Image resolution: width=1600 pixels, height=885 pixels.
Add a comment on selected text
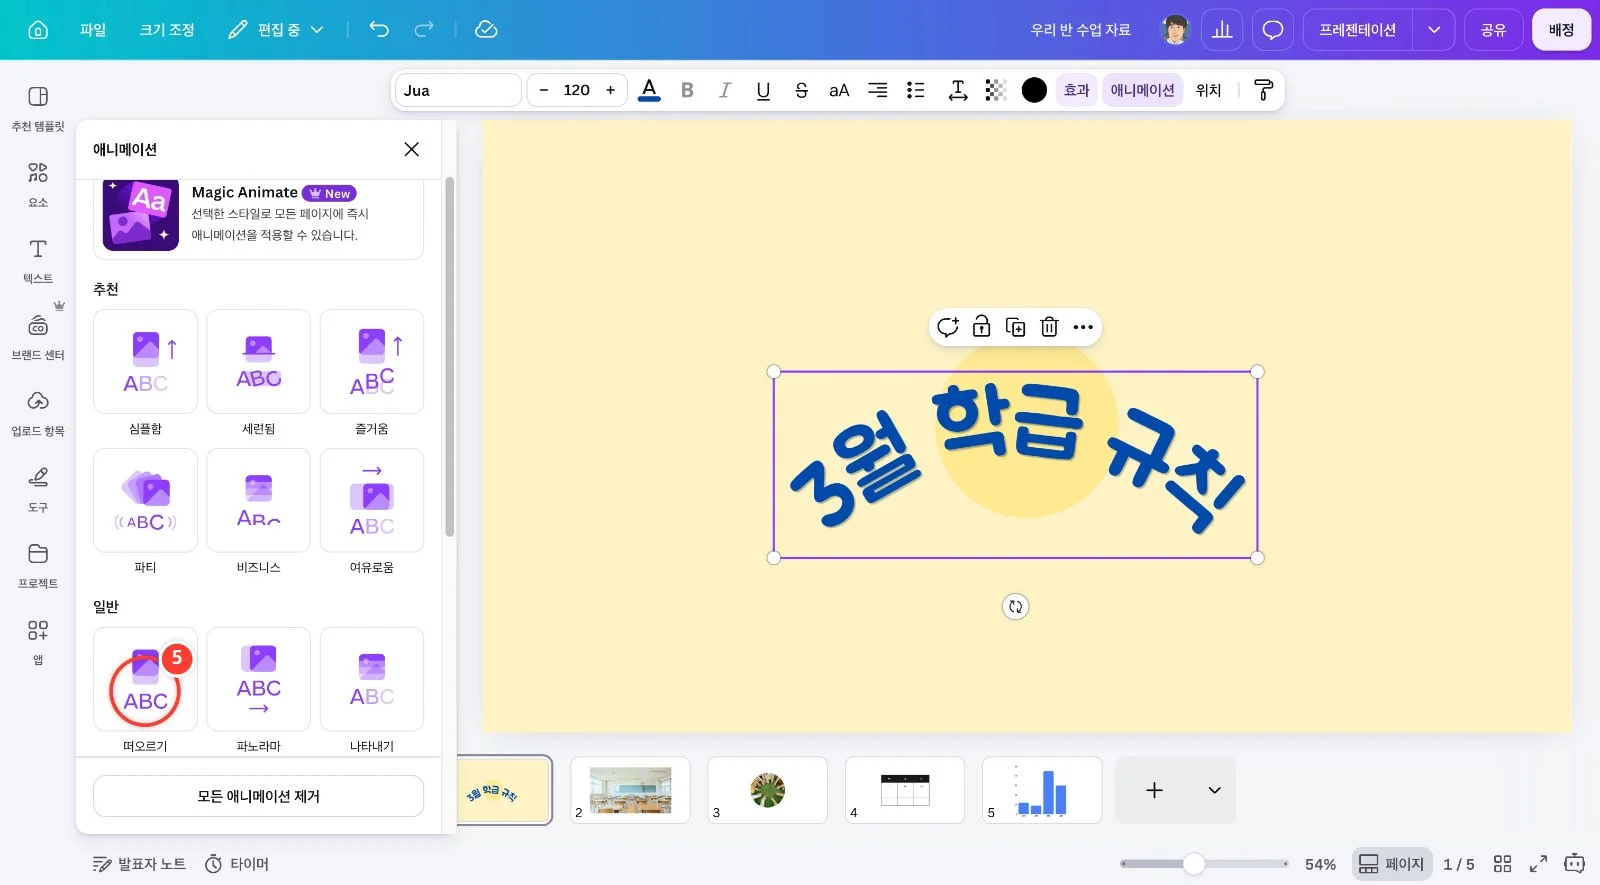coord(948,327)
